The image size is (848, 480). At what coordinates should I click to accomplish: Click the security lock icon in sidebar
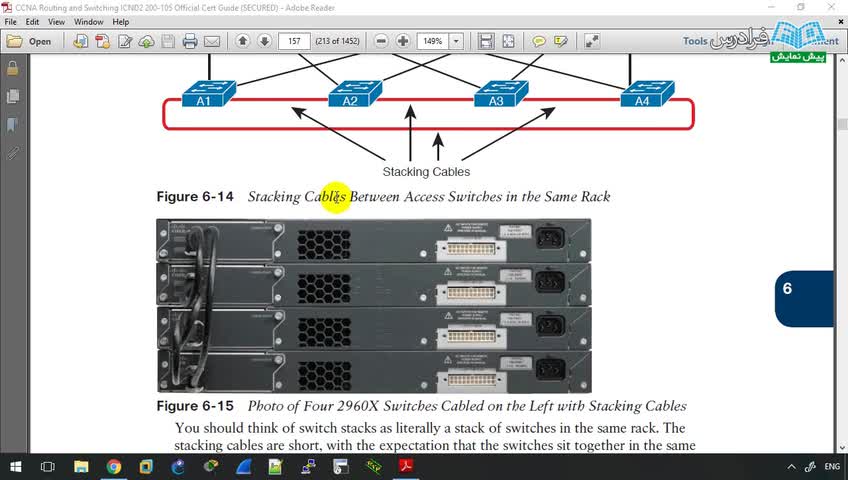[12, 69]
